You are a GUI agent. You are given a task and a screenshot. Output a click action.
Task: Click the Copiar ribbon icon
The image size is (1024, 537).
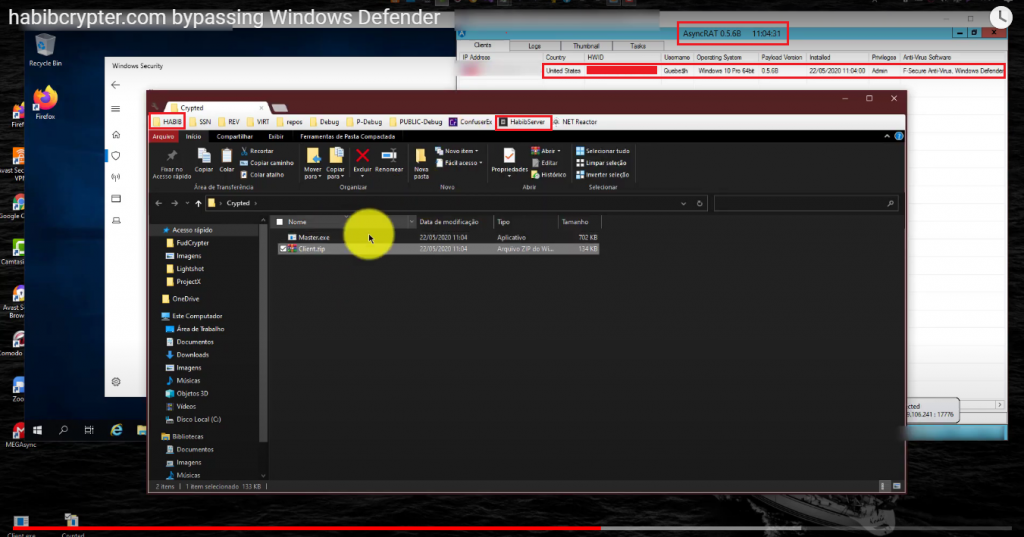pos(204,155)
